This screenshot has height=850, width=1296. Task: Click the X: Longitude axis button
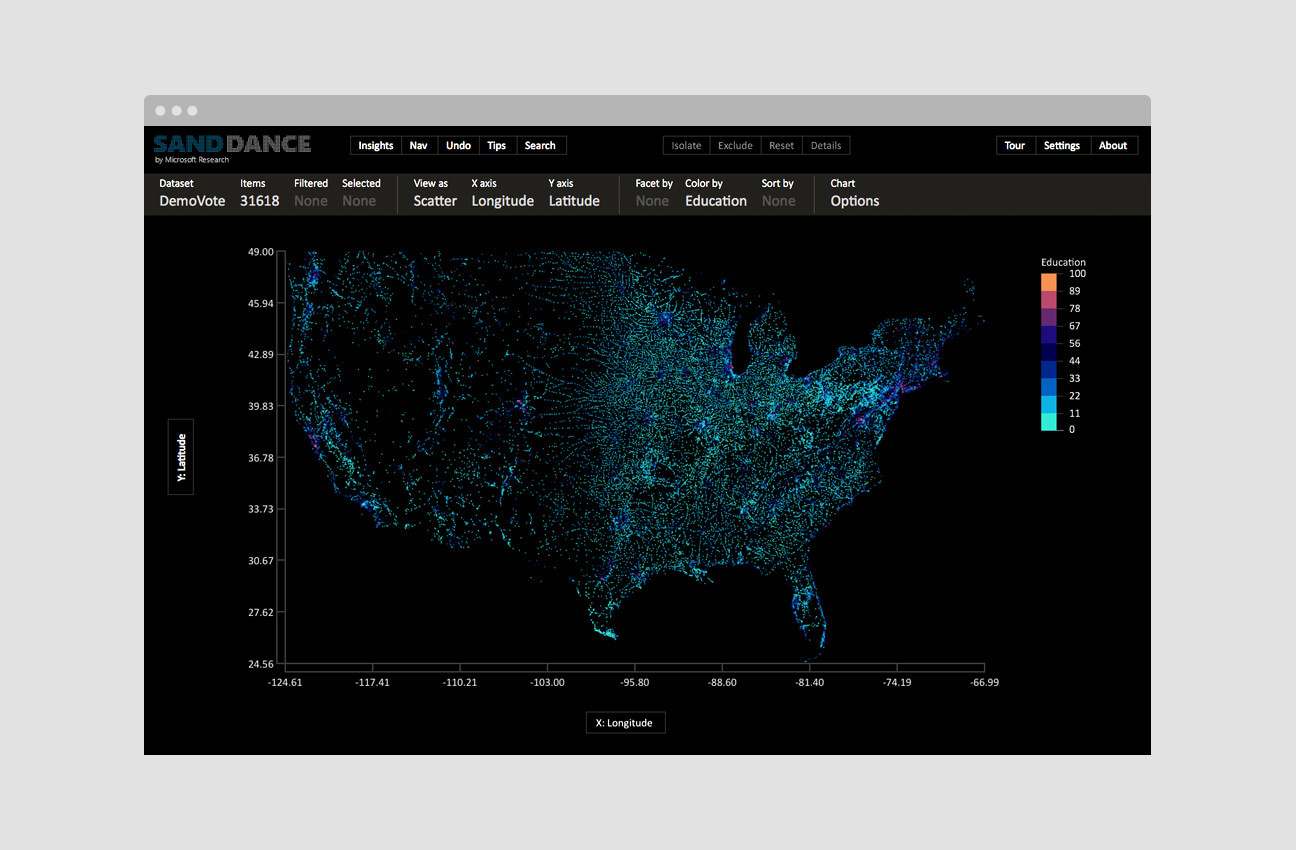pyautogui.click(x=625, y=723)
